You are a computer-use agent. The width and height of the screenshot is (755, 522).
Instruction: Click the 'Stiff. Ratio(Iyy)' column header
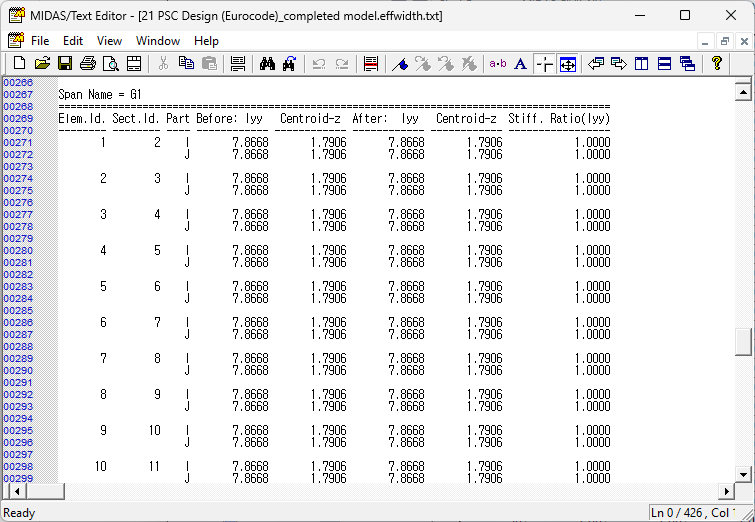(x=559, y=118)
